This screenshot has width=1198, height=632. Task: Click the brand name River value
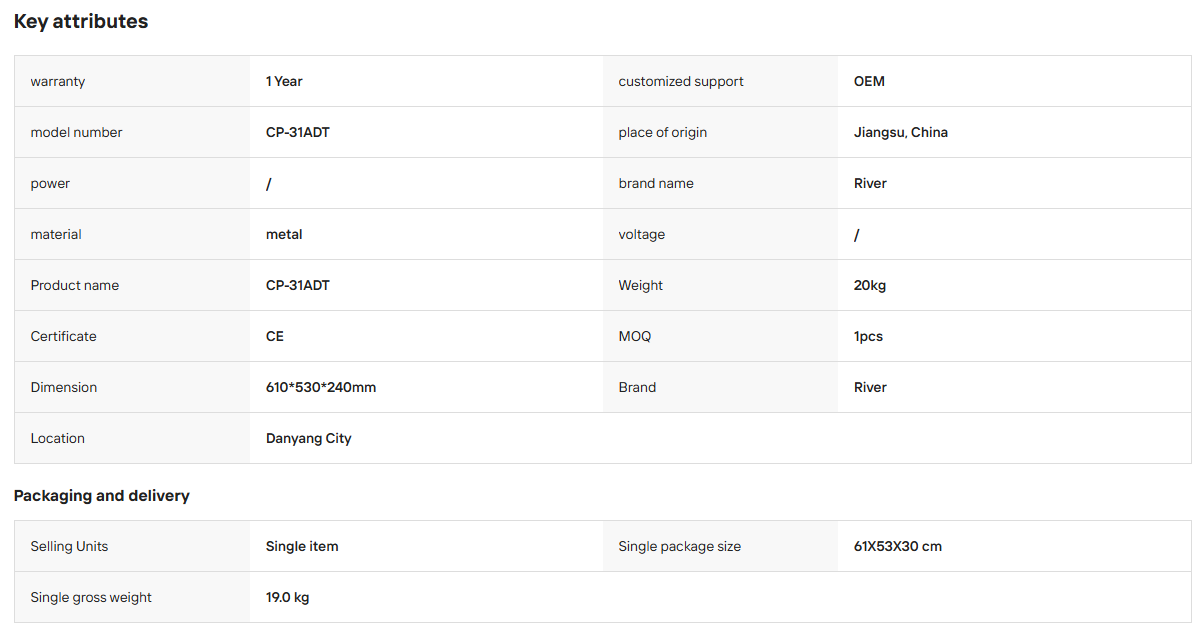870,183
